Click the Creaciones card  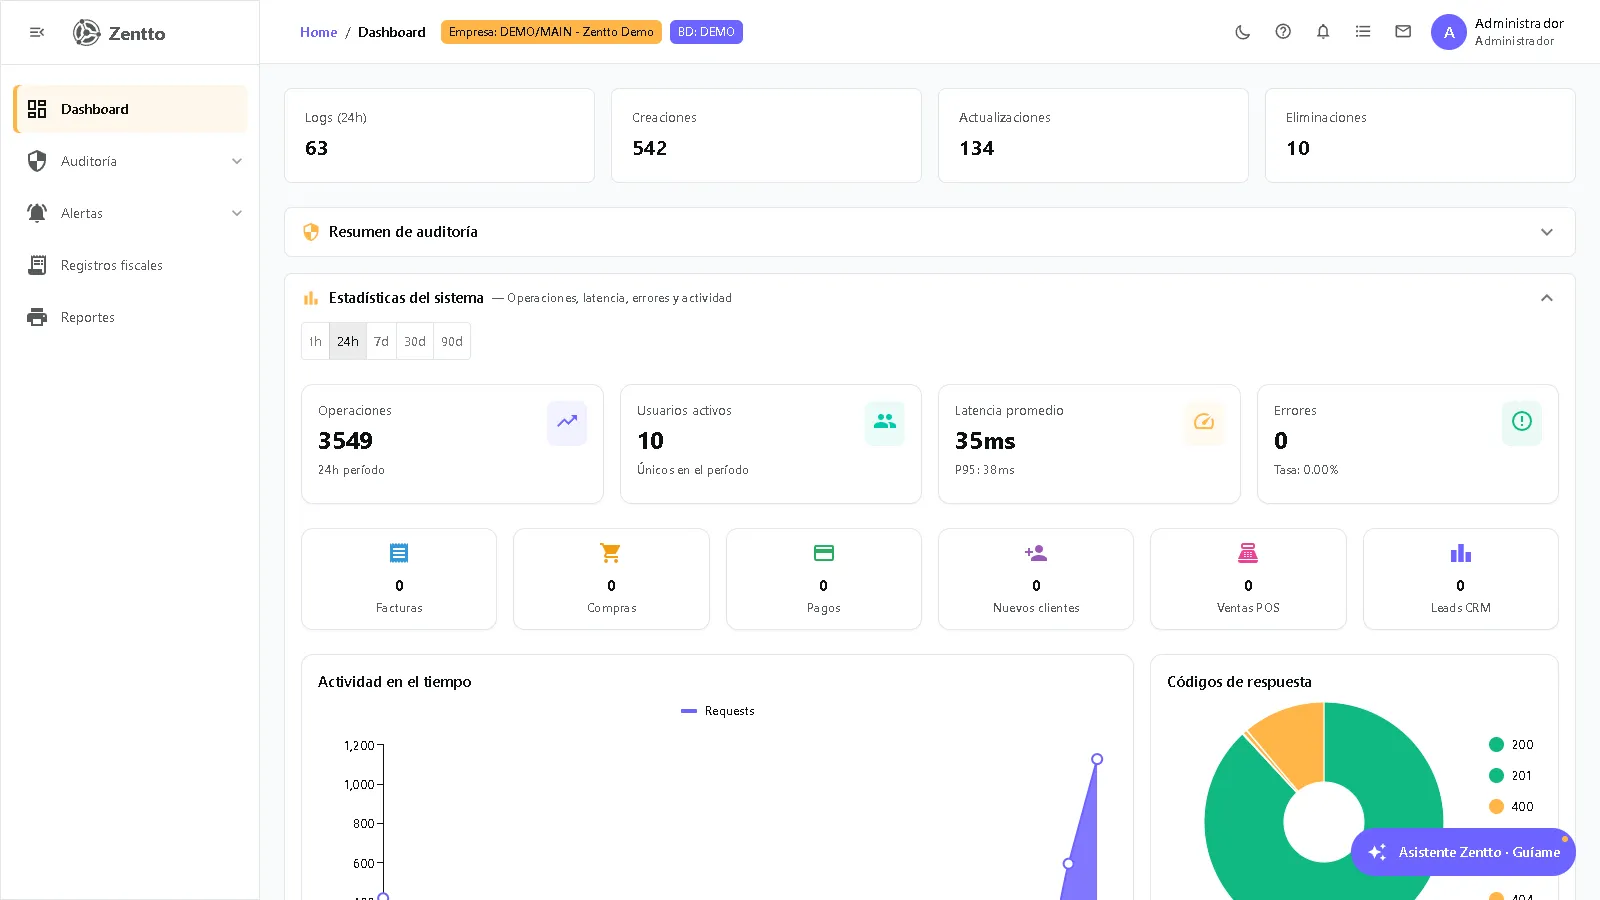766,135
